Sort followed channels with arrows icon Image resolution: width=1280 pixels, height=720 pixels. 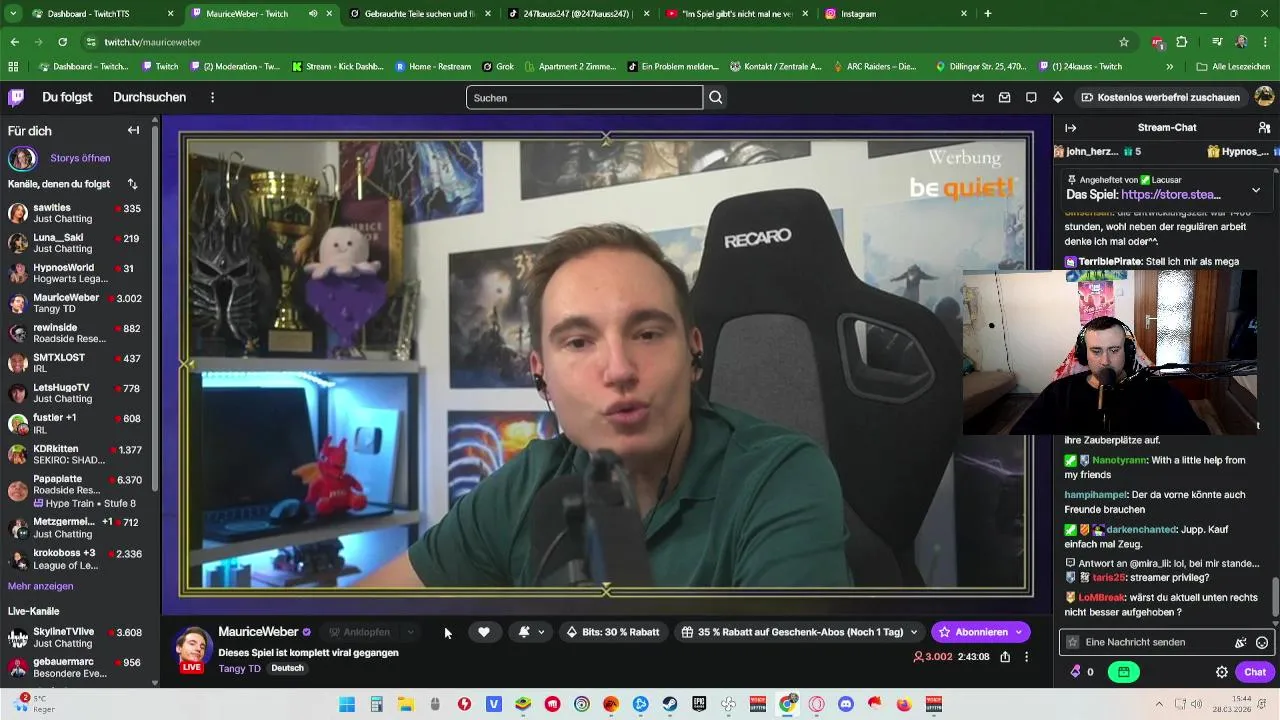[x=132, y=184]
